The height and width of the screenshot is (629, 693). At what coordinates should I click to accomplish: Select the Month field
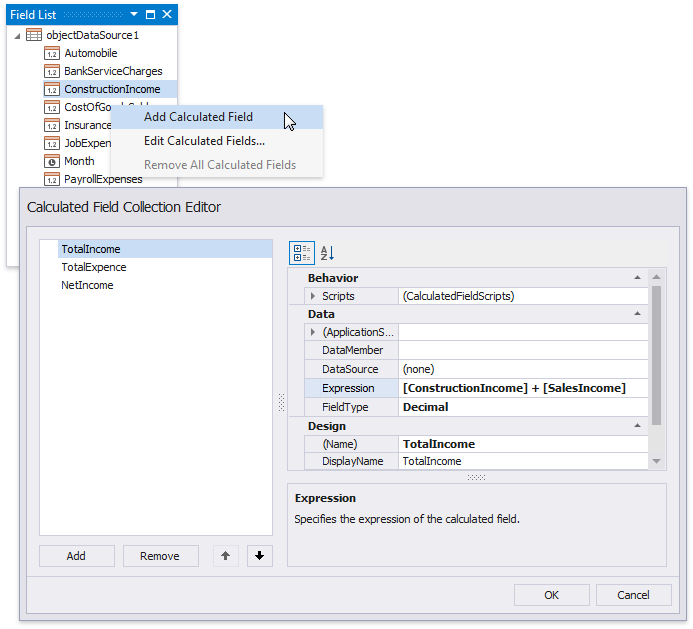(x=79, y=161)
